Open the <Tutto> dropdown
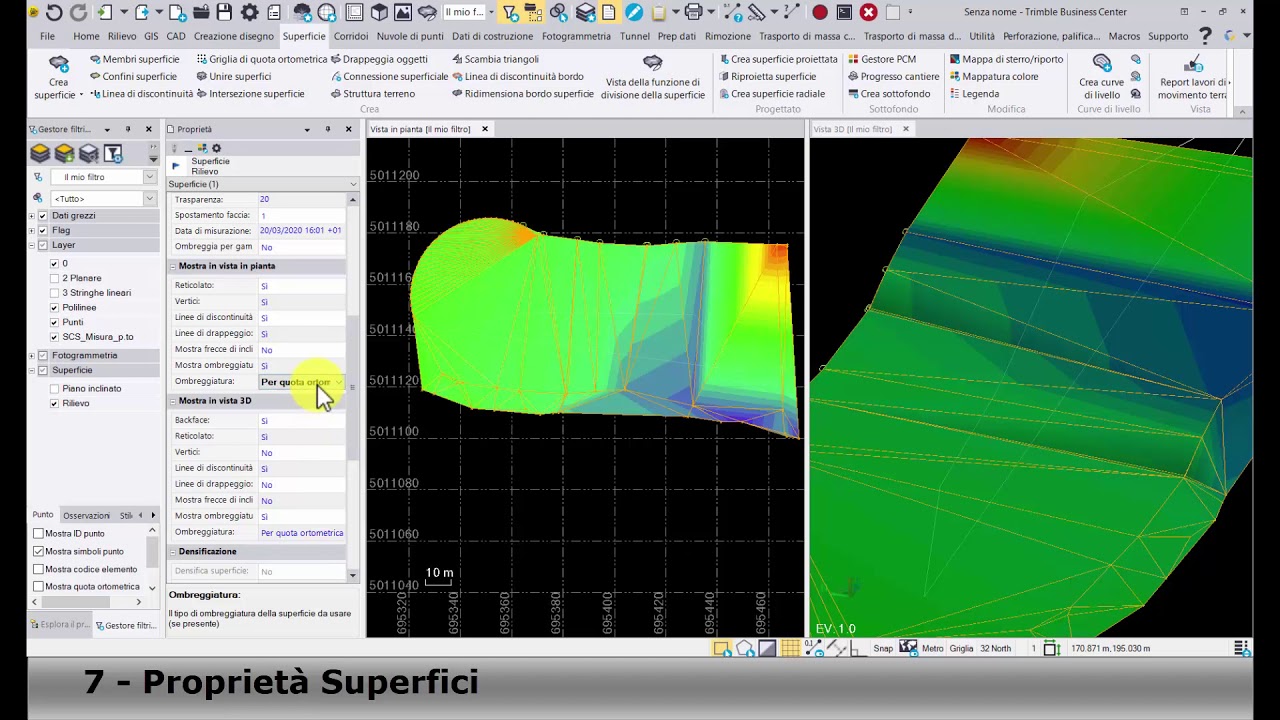This screenshot has height=720, width=1280. pyautogui.click(x=149, y=198)
